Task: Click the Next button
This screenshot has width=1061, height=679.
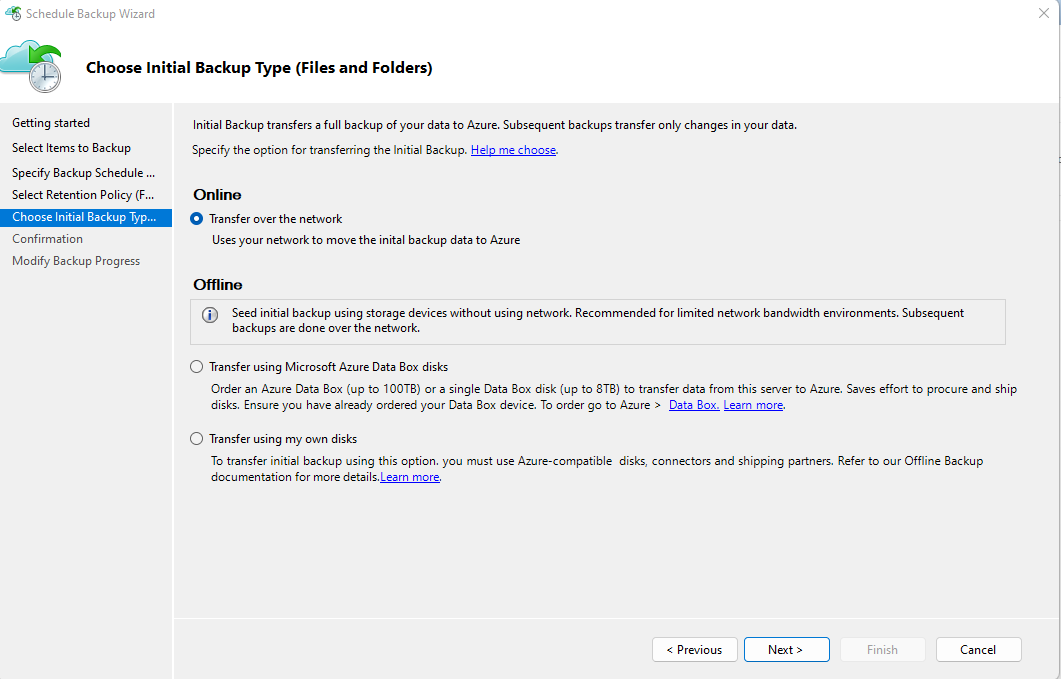Action: pyautogui.click(x=786, y=649)
